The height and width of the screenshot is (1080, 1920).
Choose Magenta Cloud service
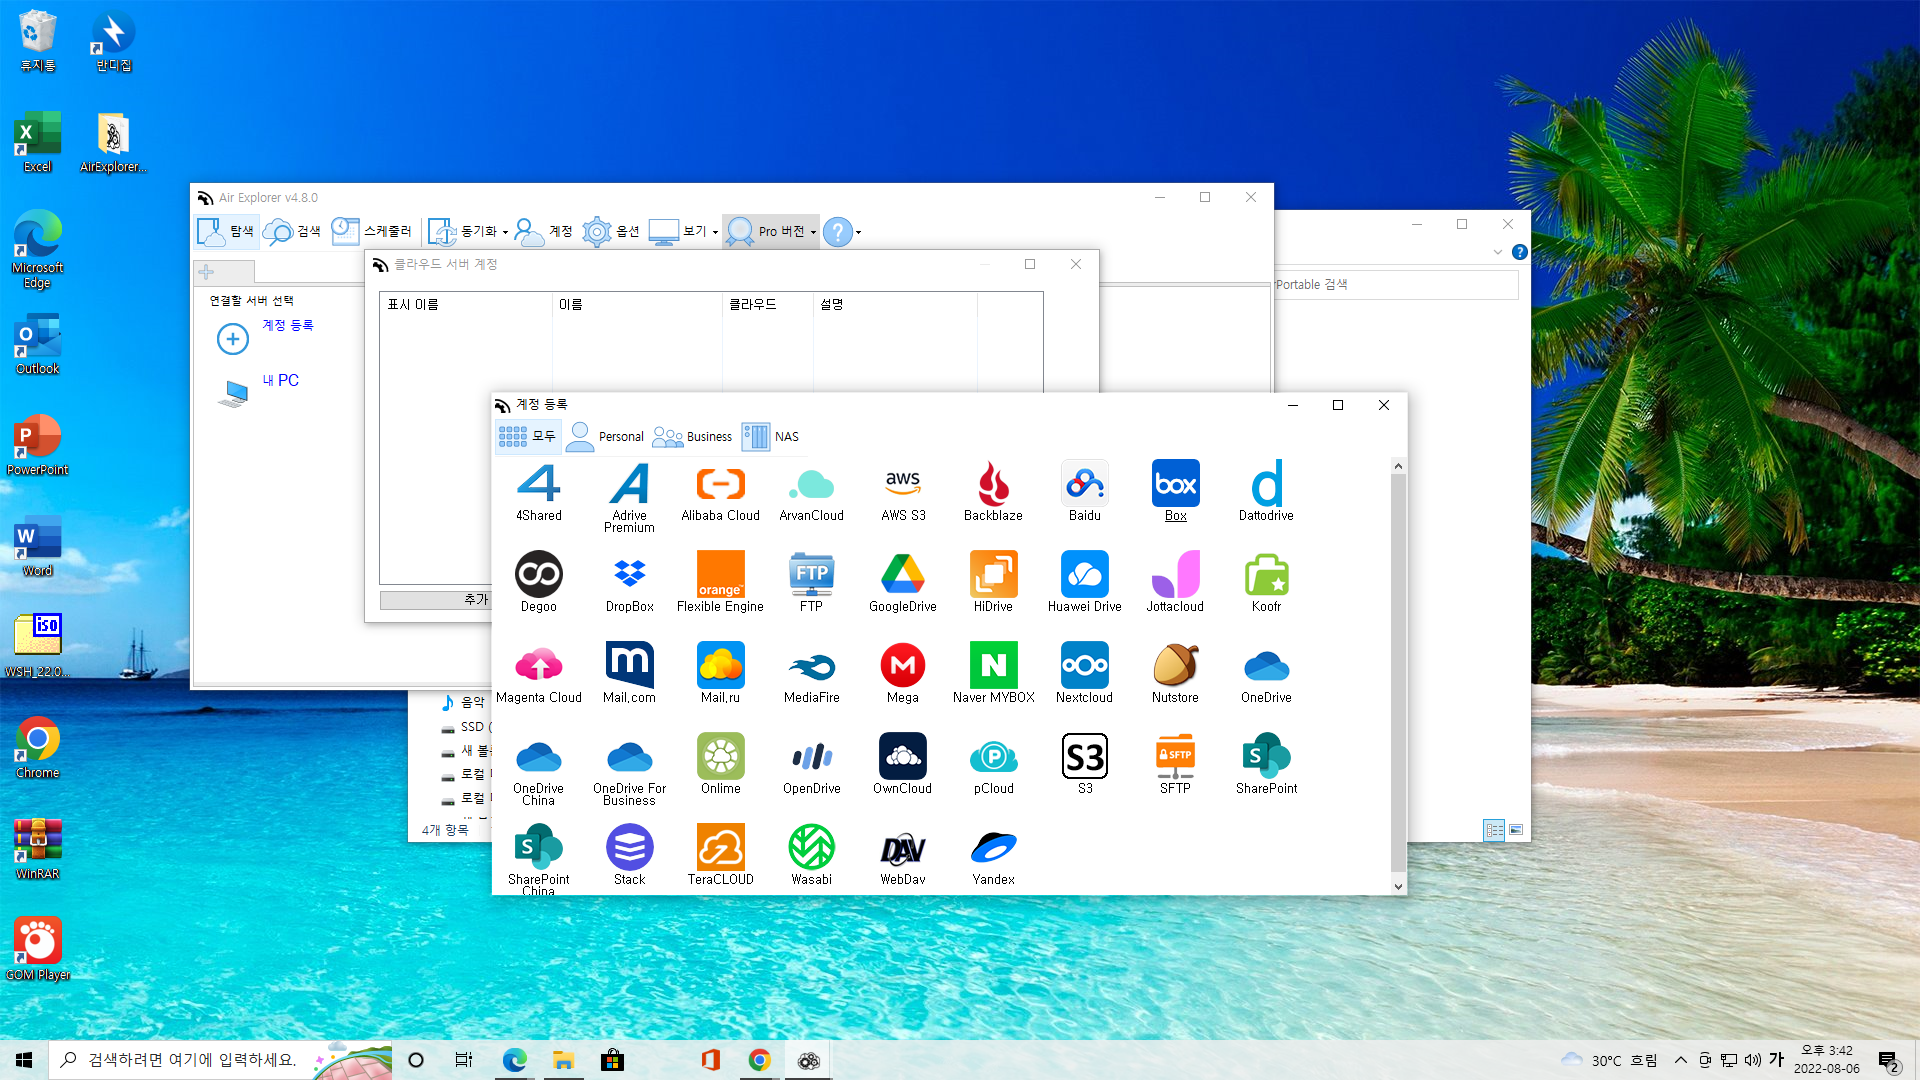point(538,673)
